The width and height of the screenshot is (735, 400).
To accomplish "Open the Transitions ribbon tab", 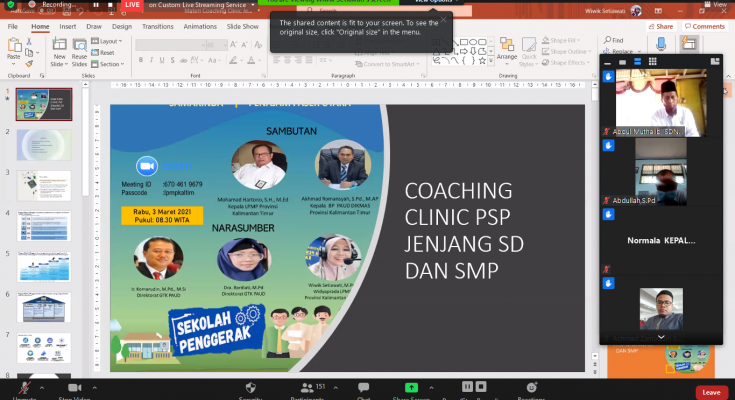I will (x=157, y=27).
